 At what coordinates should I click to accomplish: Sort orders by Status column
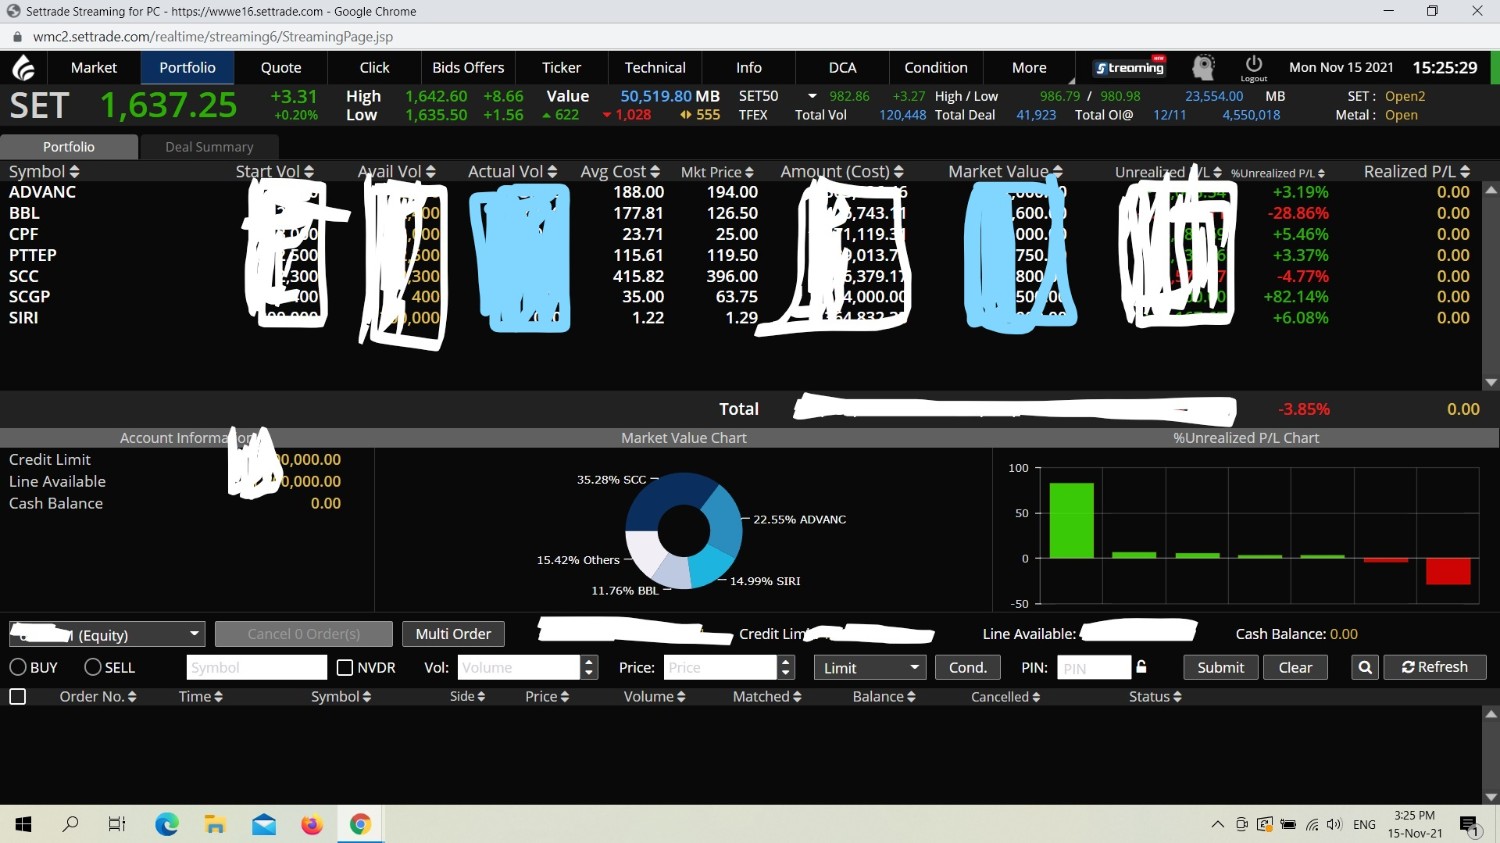1177,697
